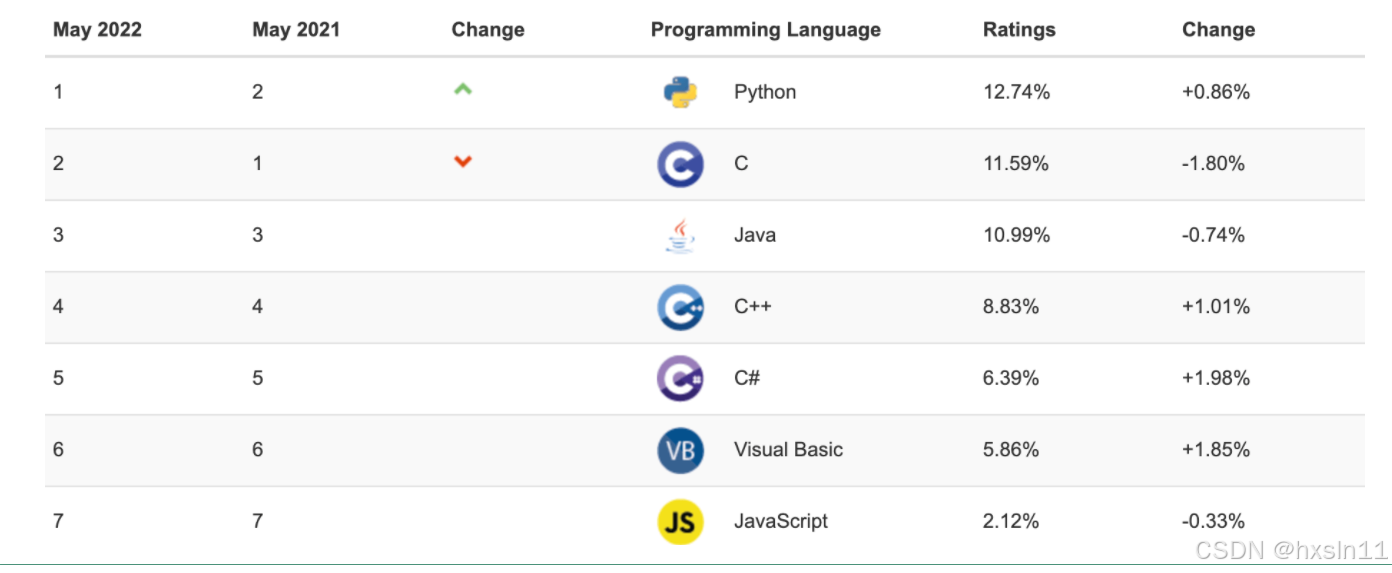1392x573 pixels.
Task: Select the C language name text
Action: pyautogui.click(x=741, y=164)
